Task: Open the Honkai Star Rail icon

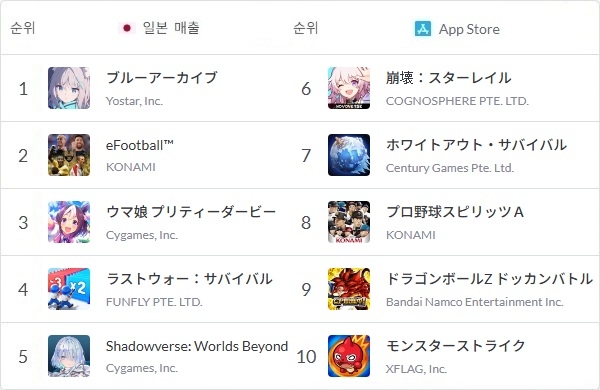Action: click(349, 88)
